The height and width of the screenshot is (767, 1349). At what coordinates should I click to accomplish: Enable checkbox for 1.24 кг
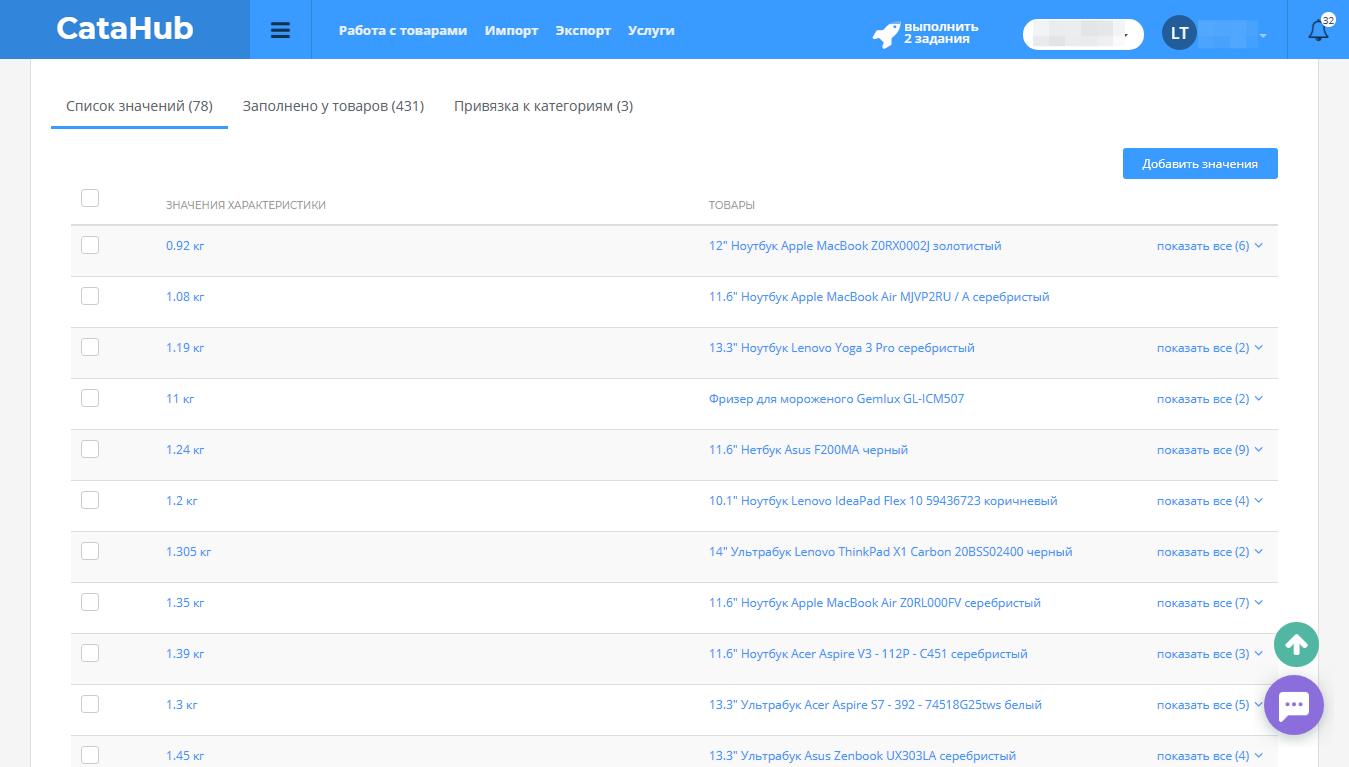[x=90, y=449]
